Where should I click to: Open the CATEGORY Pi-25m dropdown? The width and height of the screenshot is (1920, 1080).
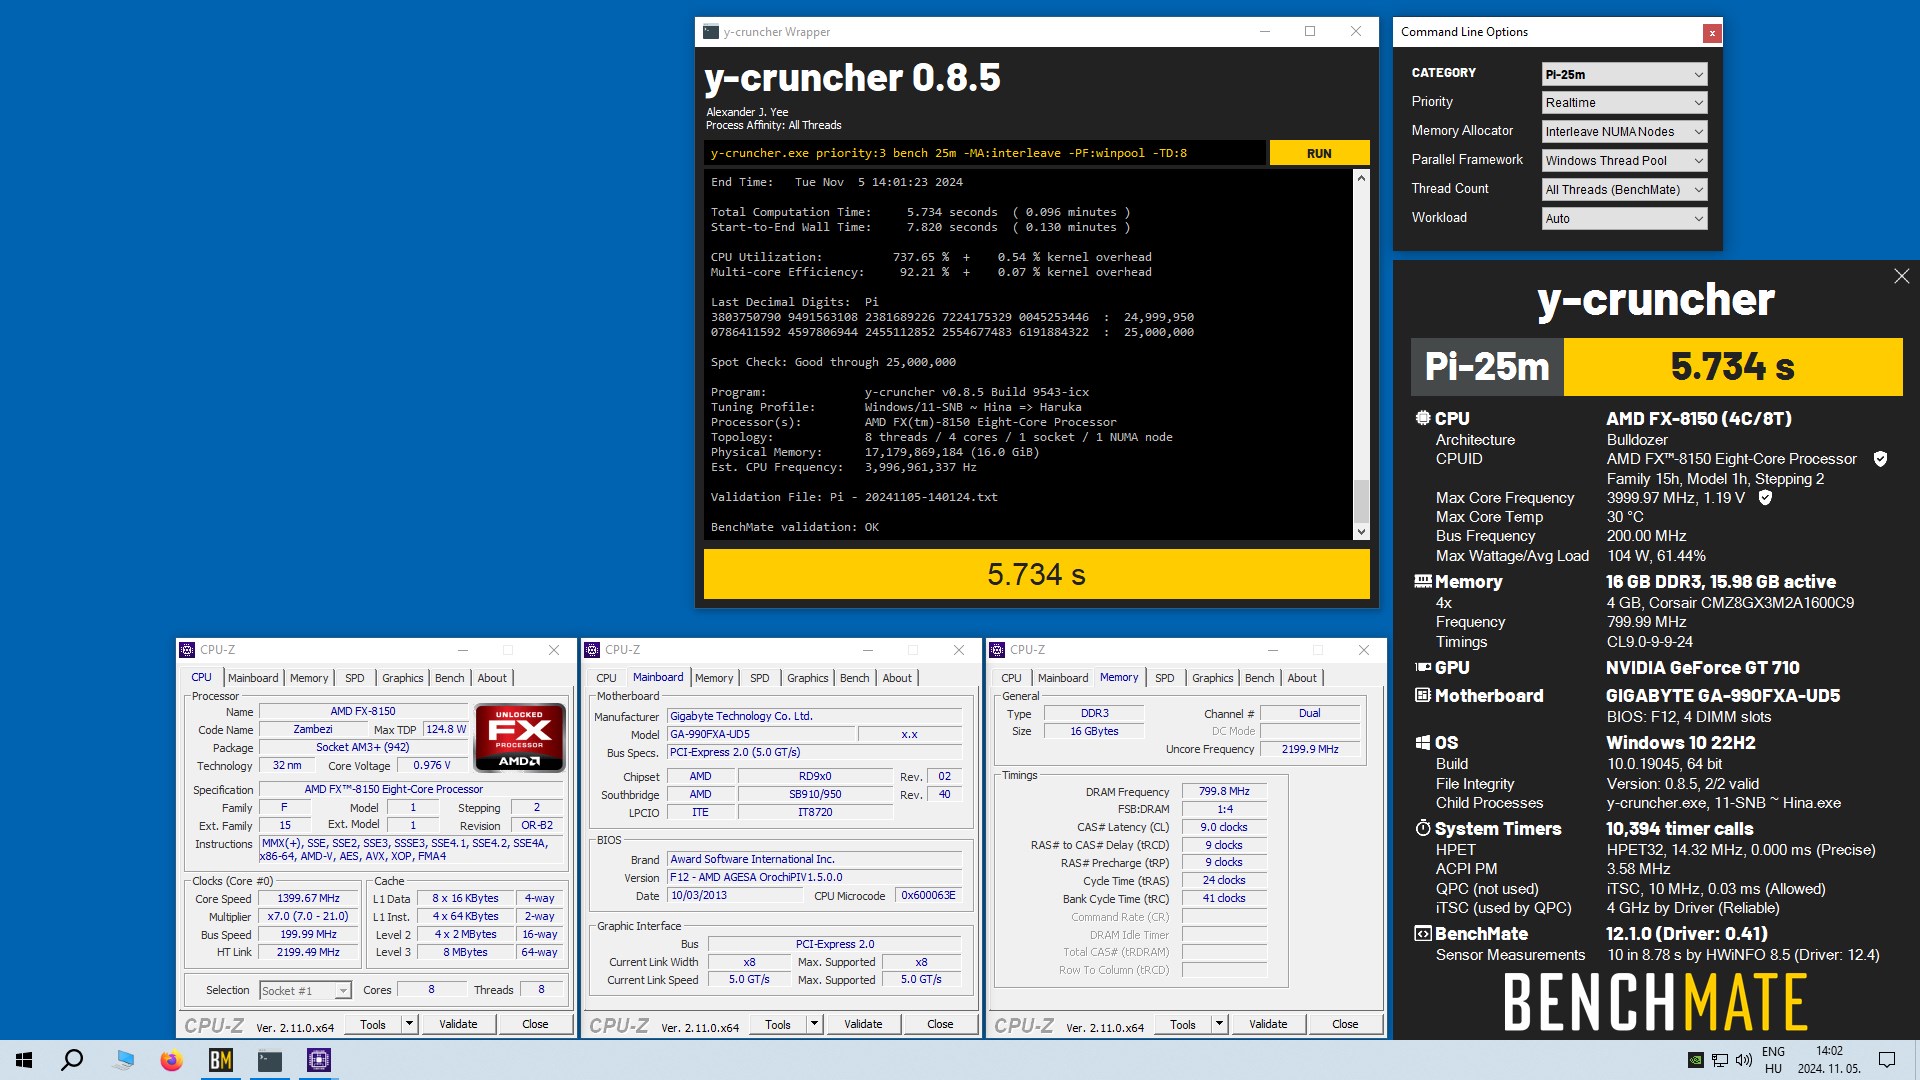click(x=1624, y=74)
